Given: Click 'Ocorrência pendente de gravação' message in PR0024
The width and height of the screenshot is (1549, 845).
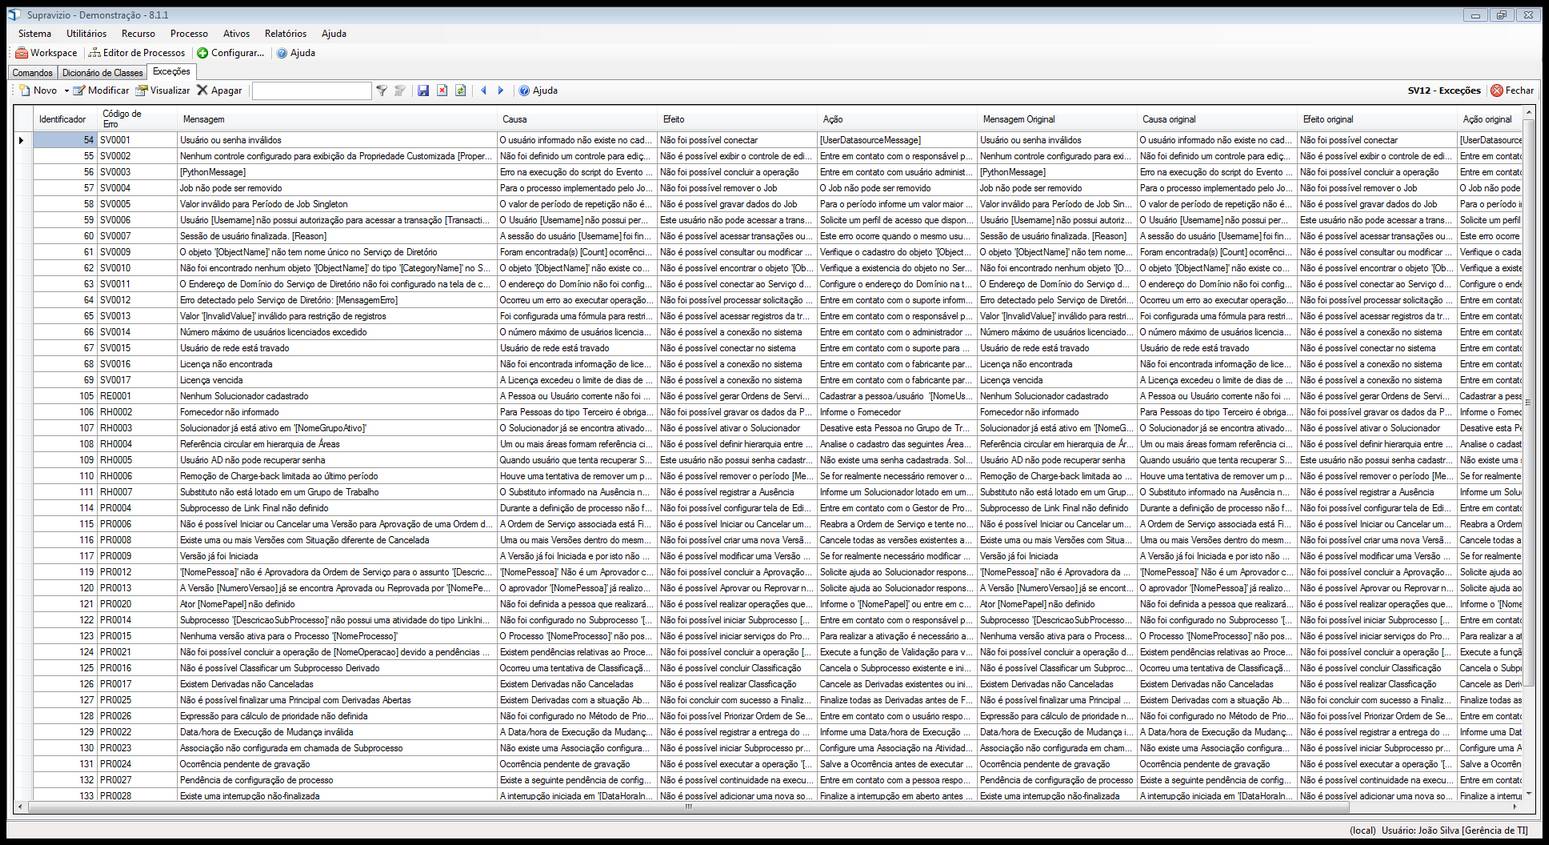Looking at the screenshot, I should 337,764.
